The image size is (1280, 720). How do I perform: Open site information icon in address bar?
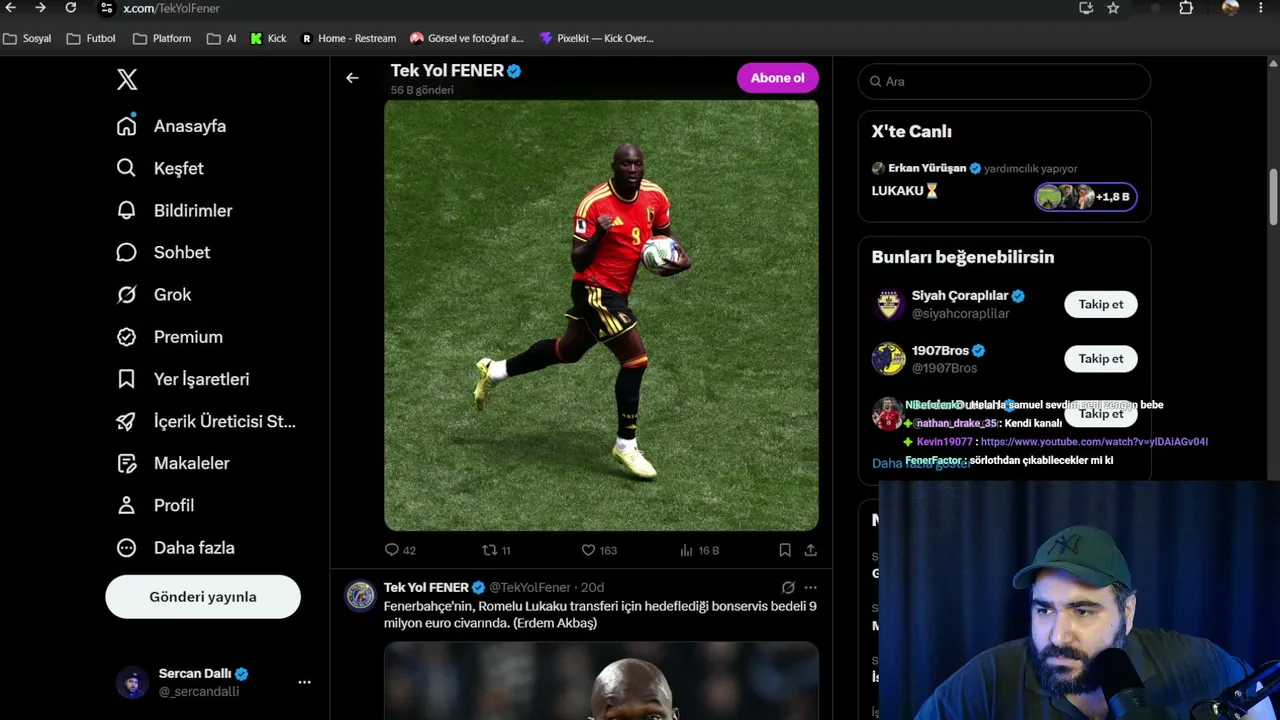107,8
